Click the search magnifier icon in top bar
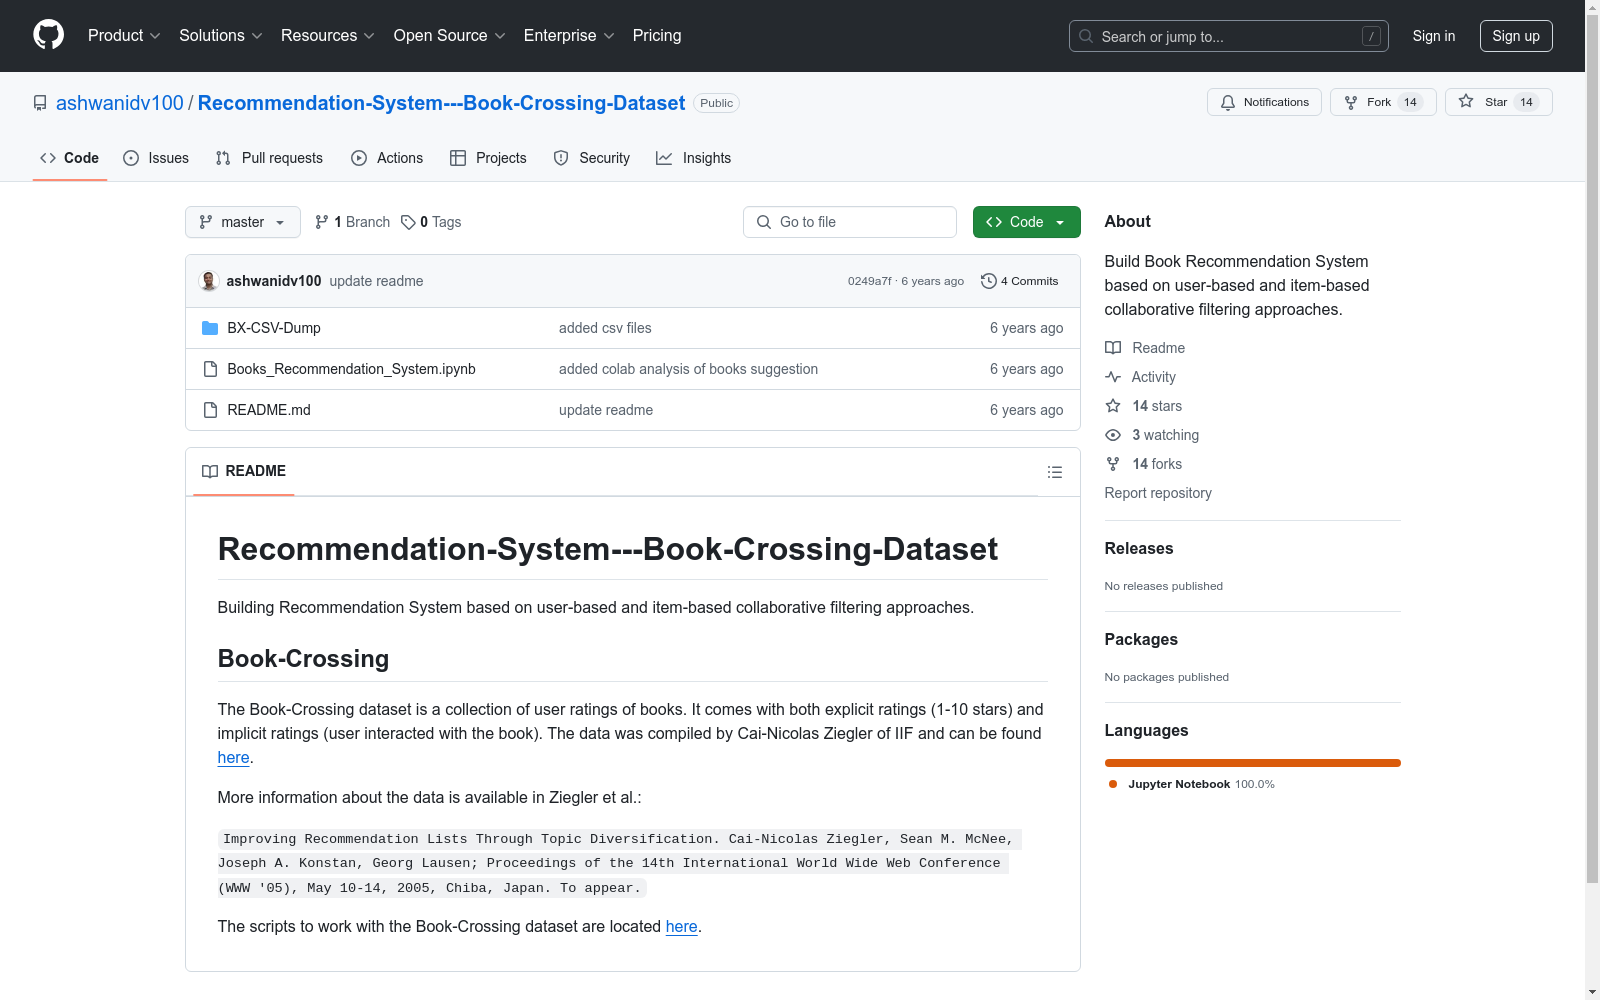The width and height of the screenshot is (1600, 1000). (x=1086, y=36)
